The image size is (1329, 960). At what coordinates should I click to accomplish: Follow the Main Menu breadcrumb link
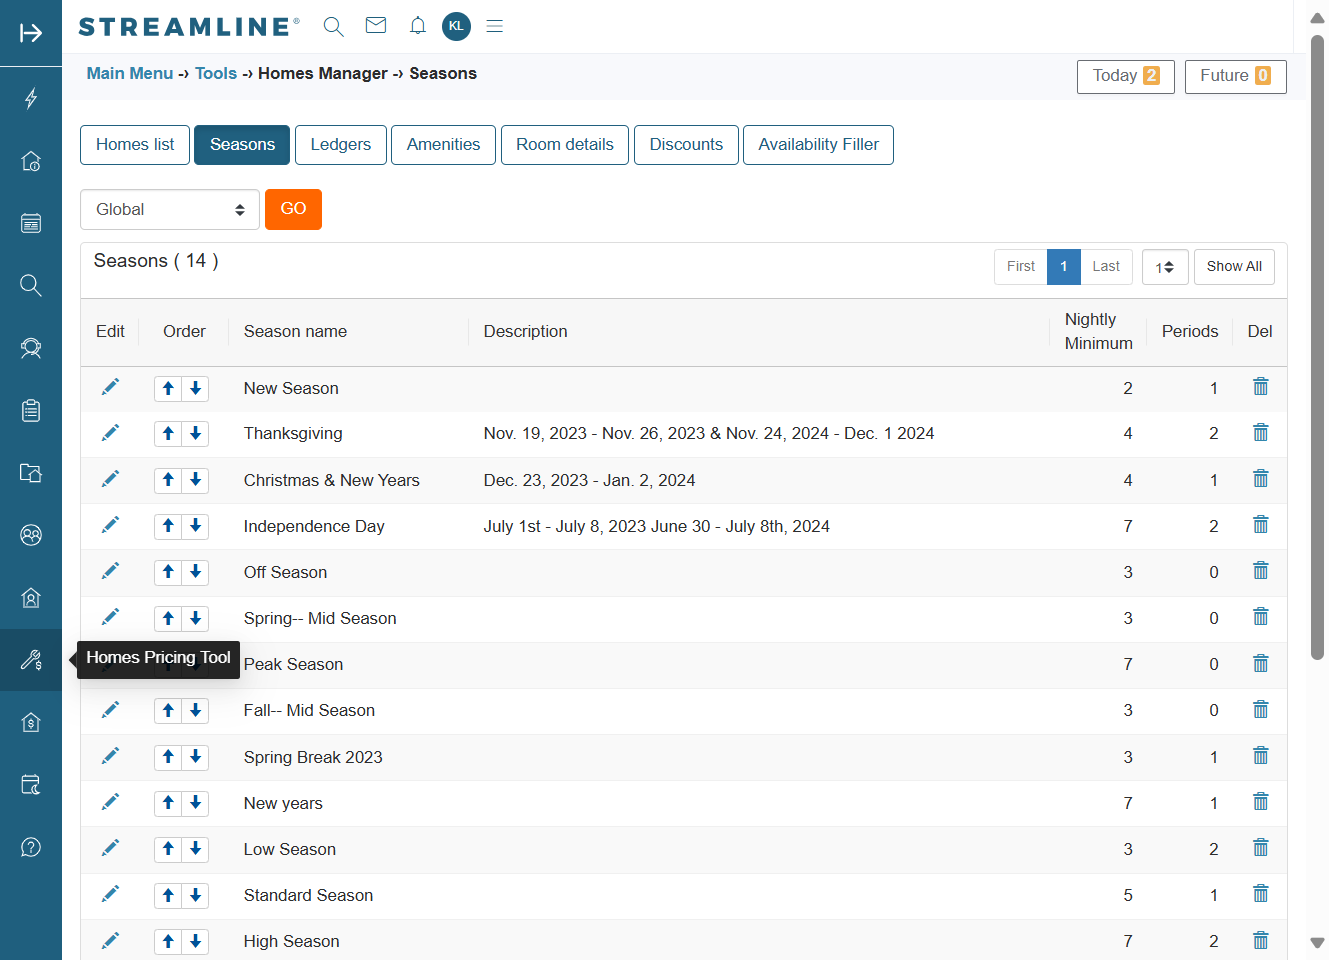pos(130,73)
